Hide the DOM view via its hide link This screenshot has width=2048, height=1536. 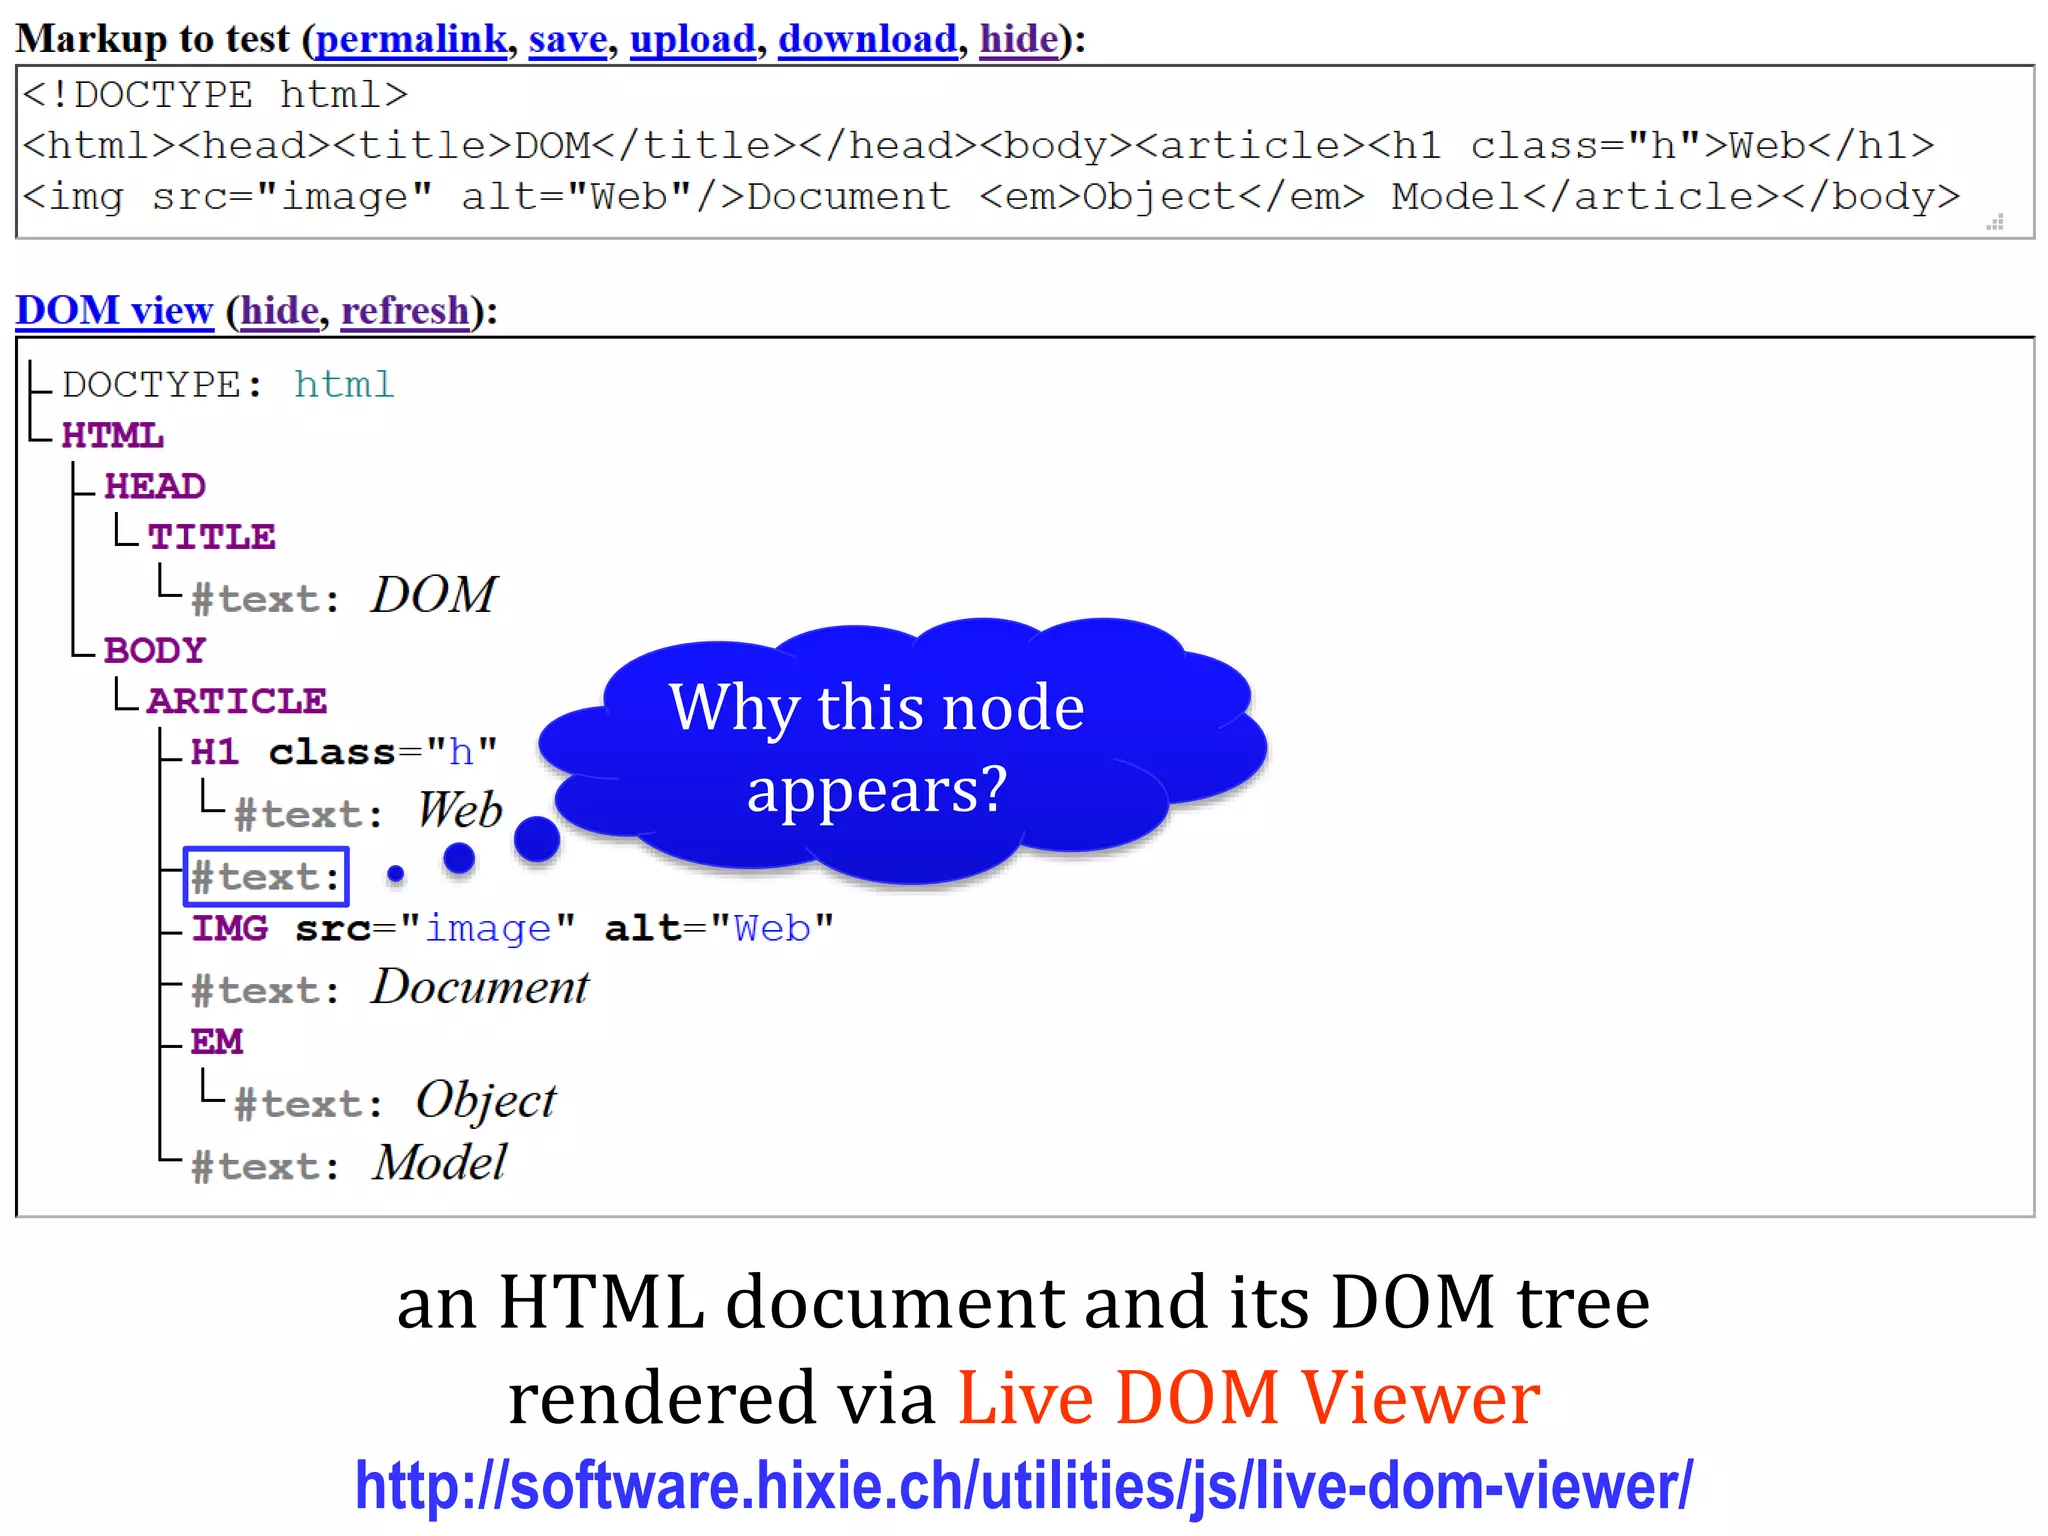279,310
